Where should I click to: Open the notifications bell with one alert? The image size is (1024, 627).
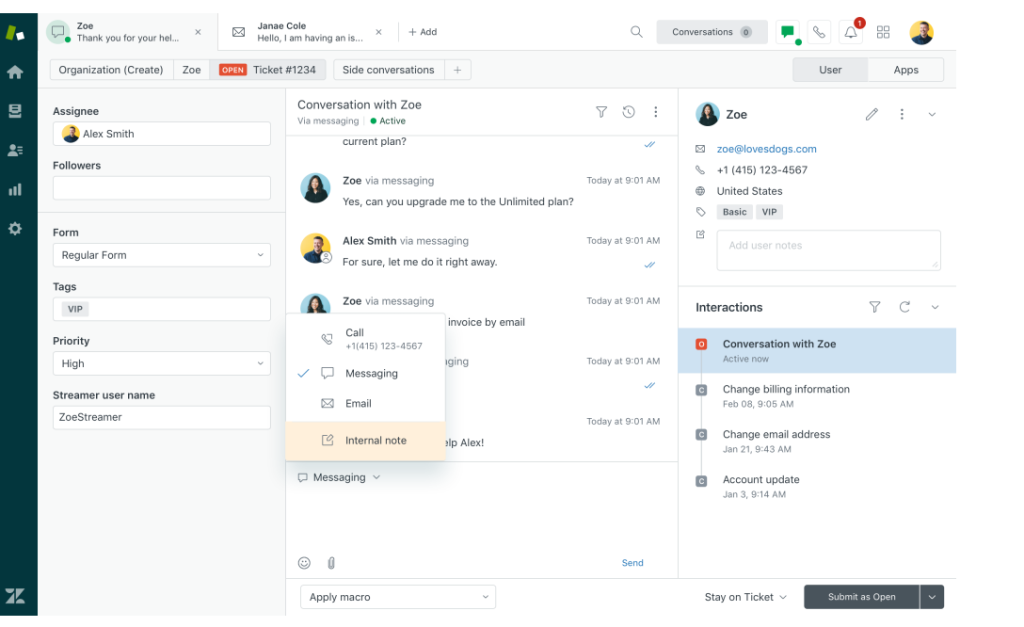point(850,31)
